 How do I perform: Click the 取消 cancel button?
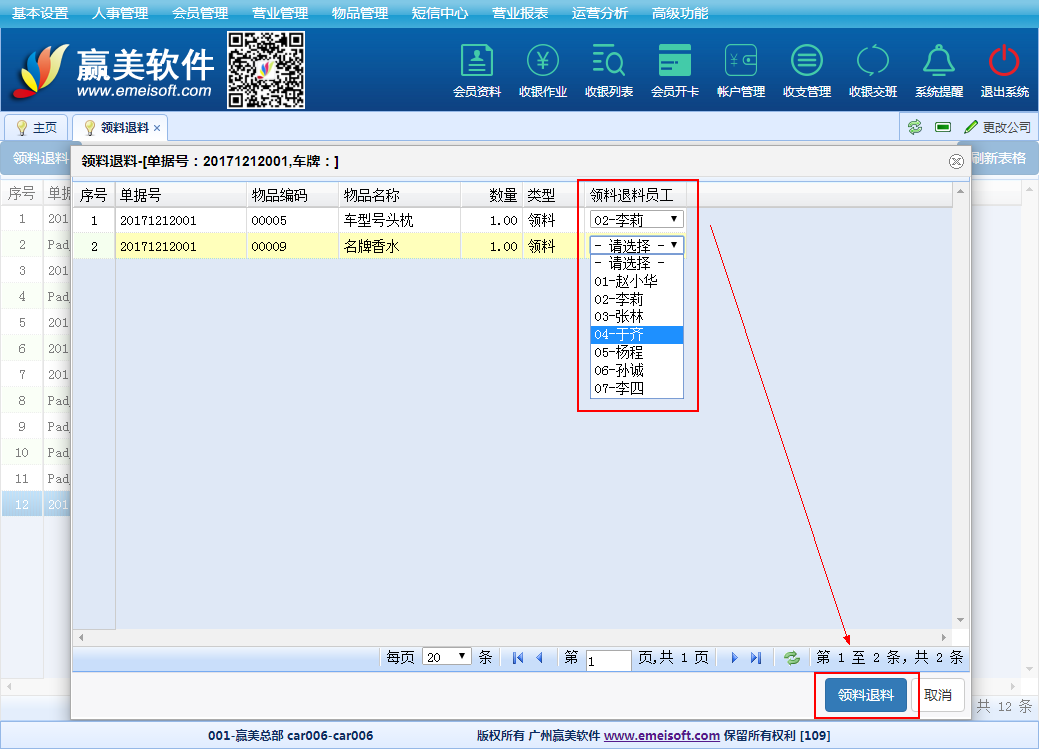tap(938, 696)
